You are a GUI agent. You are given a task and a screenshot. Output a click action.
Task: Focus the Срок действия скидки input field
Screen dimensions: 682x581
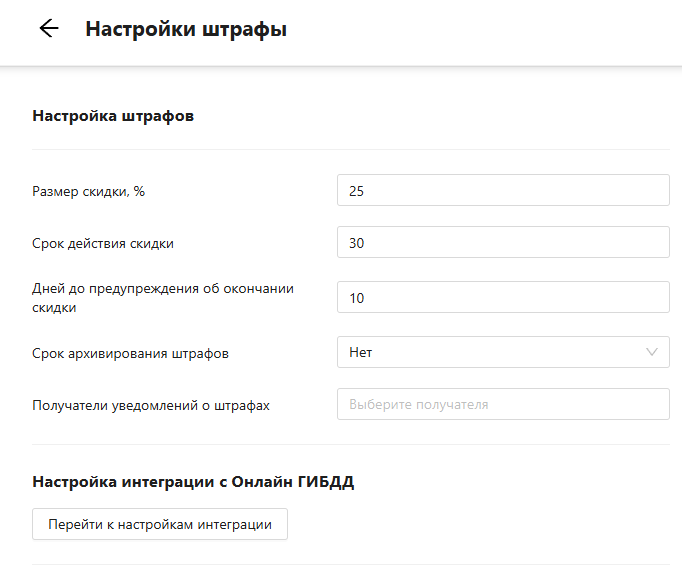click(x=502, y=242)
